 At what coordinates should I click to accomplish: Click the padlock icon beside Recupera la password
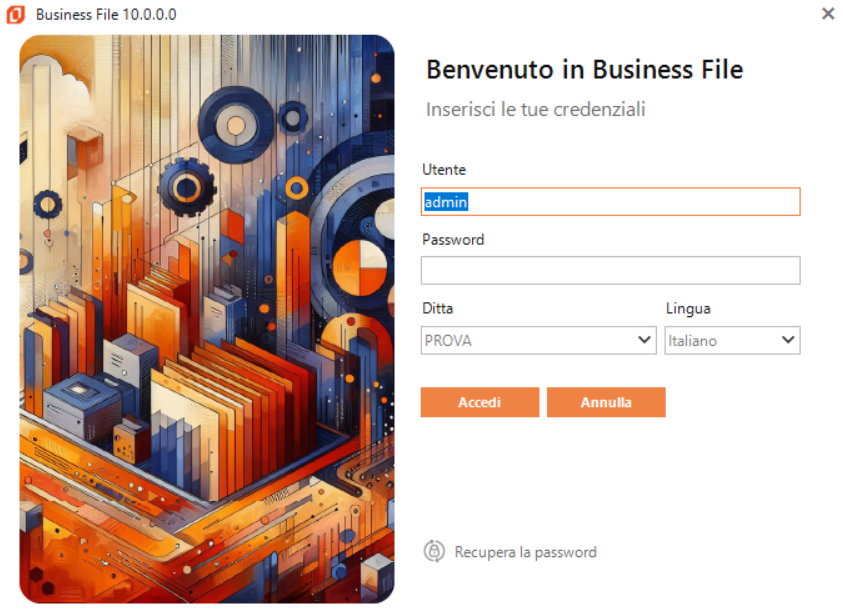[434, 551]
